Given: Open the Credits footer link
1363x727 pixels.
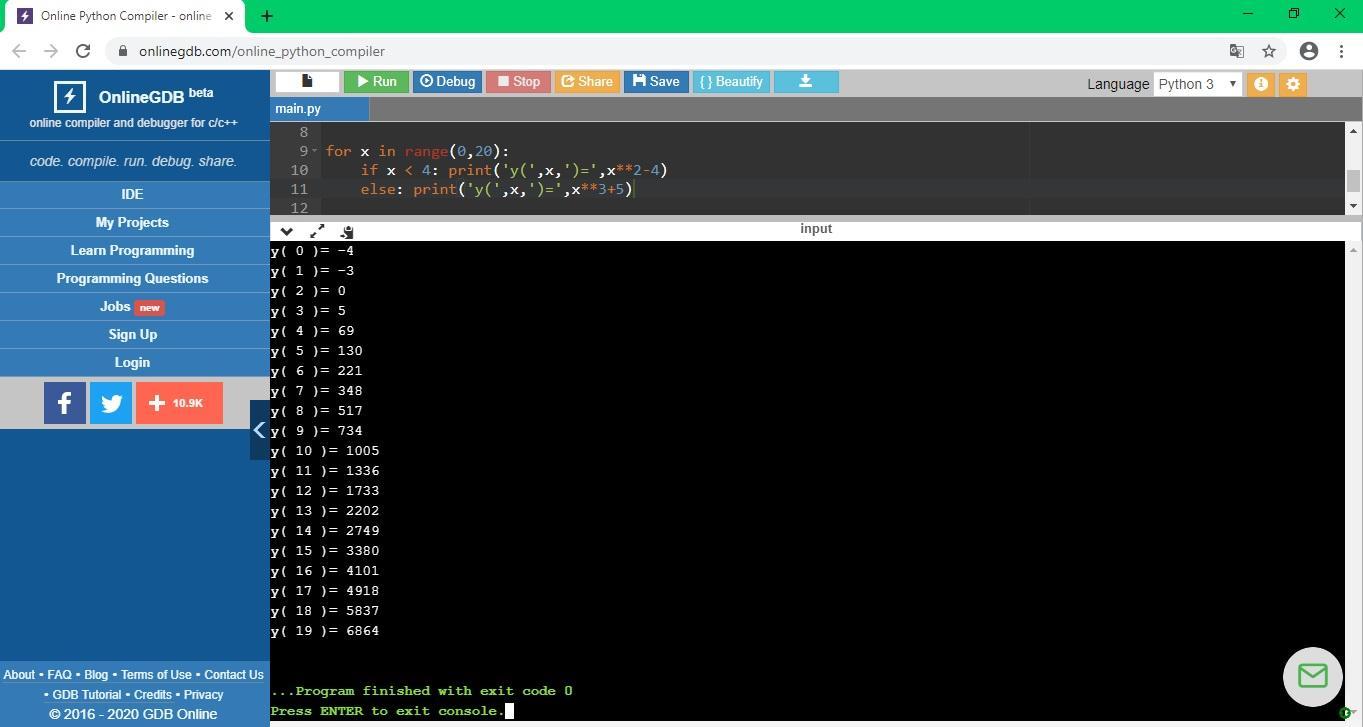Looking at the screenshot, I should click(x=153, y=695).
